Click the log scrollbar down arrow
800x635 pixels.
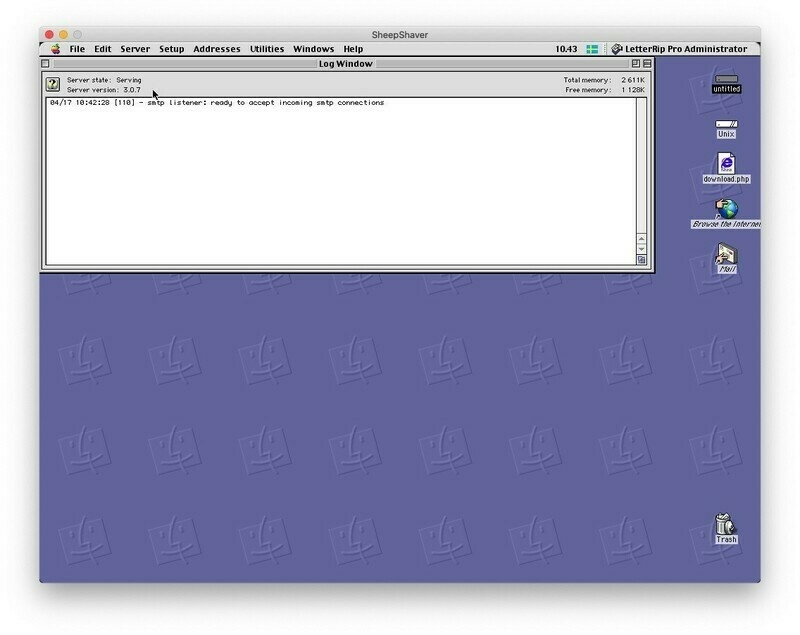pyautogui.click(x=641, y=247)
